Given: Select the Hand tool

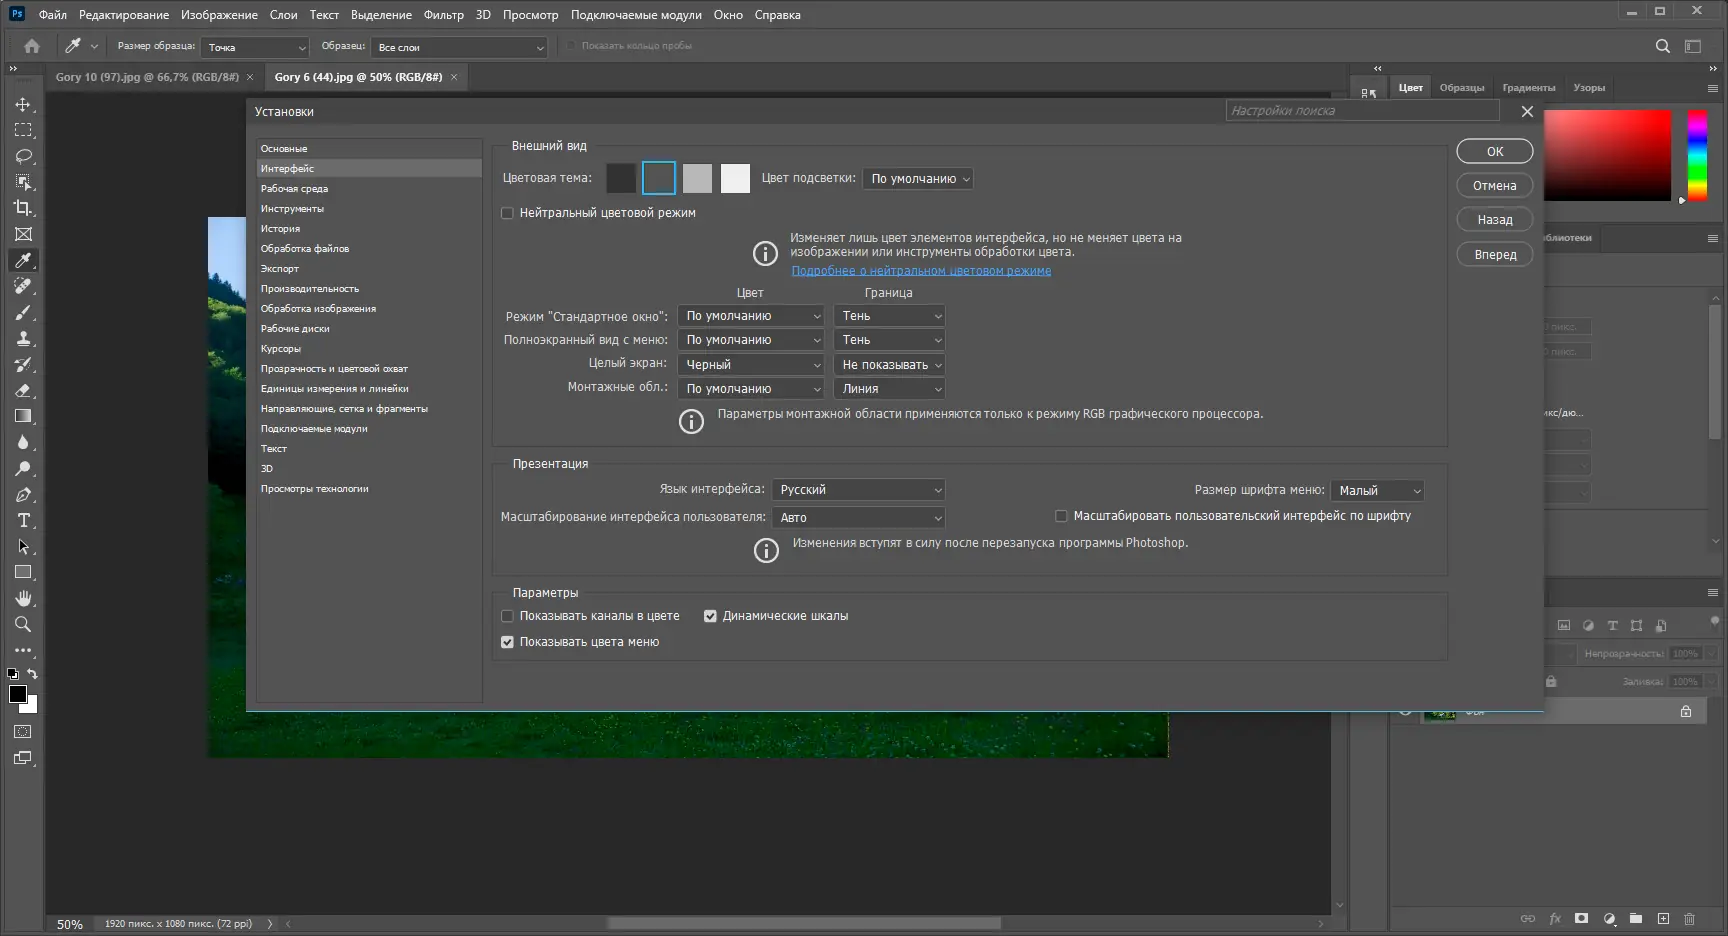Looking at the screenshot, I should (x=23, y=598).
